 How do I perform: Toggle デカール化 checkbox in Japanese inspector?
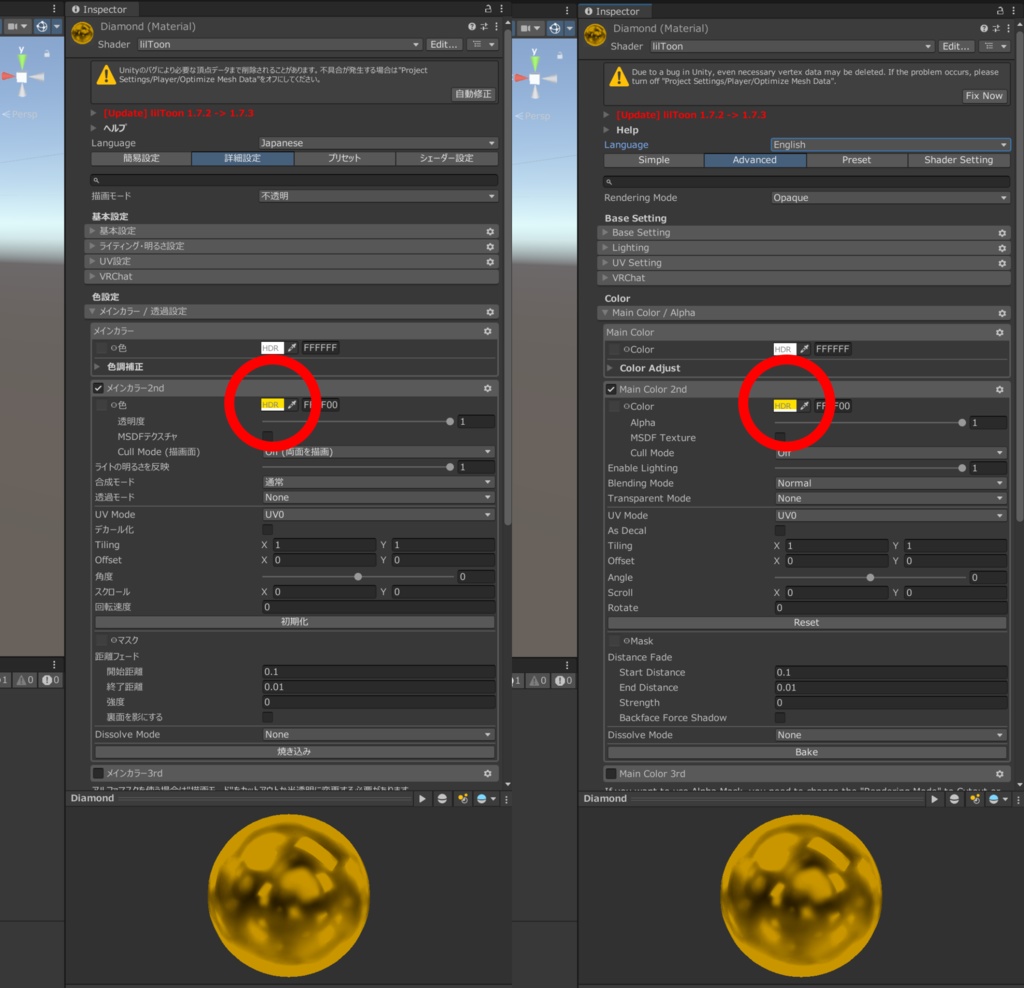coord(268,530)
